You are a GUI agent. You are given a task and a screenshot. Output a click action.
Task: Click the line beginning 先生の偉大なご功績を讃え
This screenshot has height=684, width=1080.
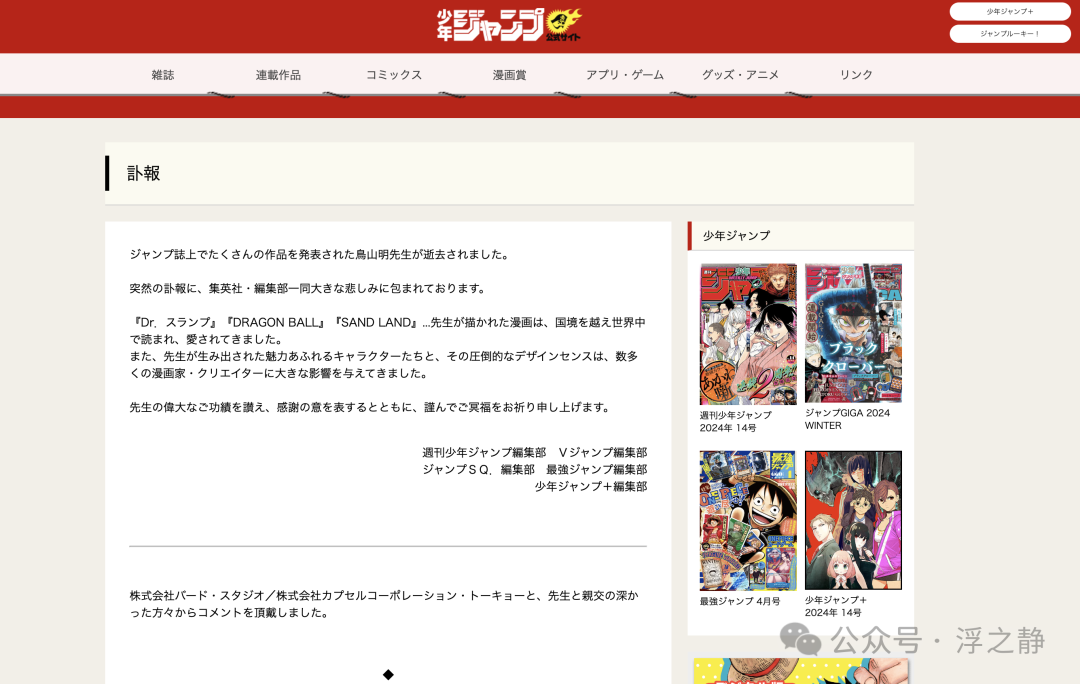point(372,407)
